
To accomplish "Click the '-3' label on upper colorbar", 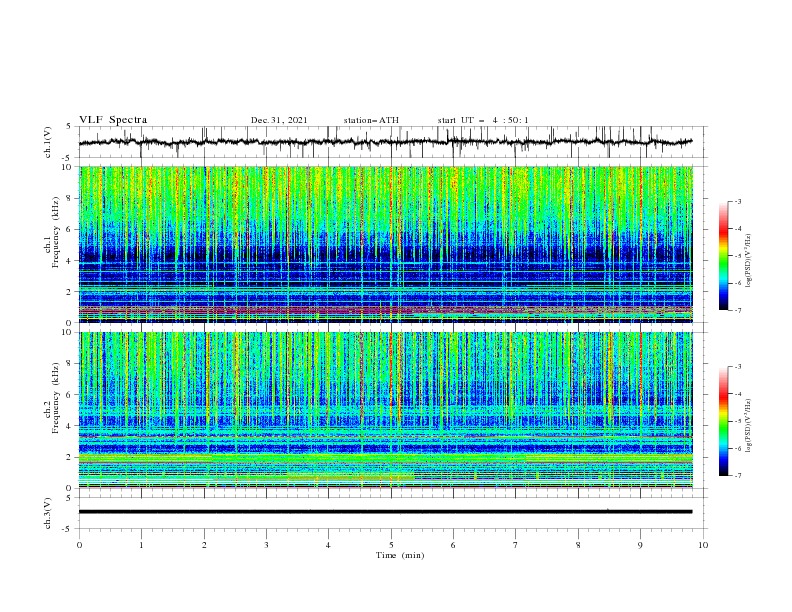I will [738, 201].
